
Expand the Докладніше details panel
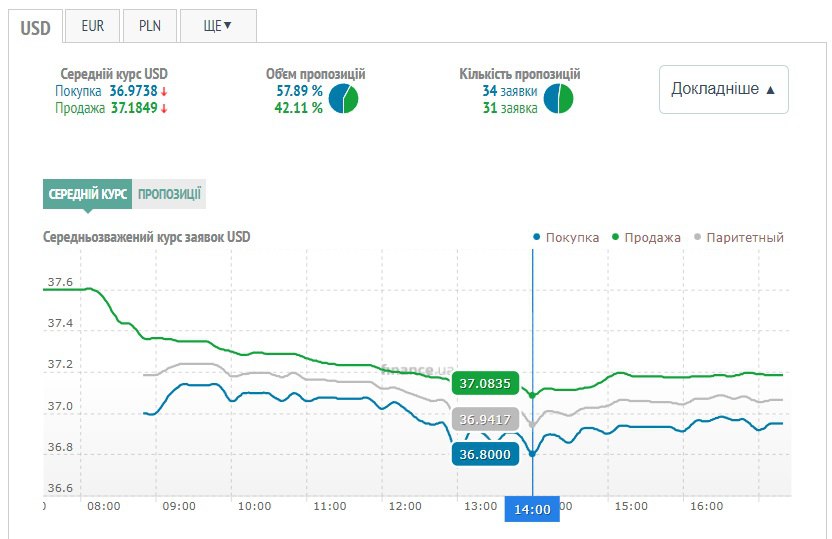click(723, 89)
